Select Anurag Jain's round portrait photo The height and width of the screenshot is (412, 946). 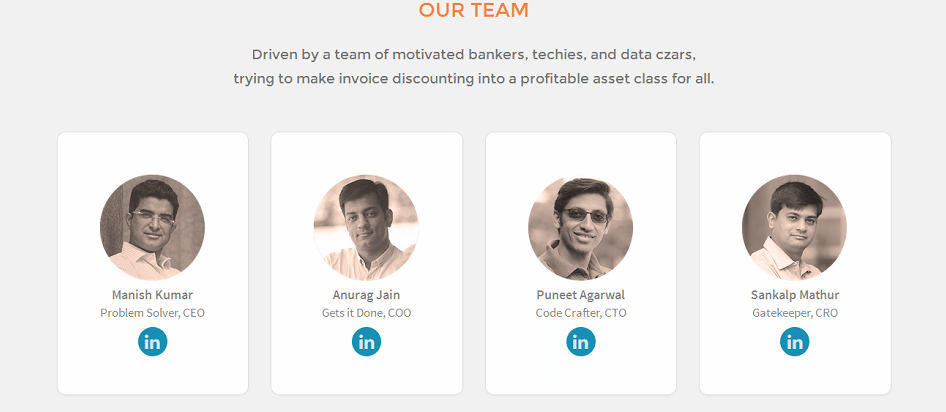click(366, 227)
